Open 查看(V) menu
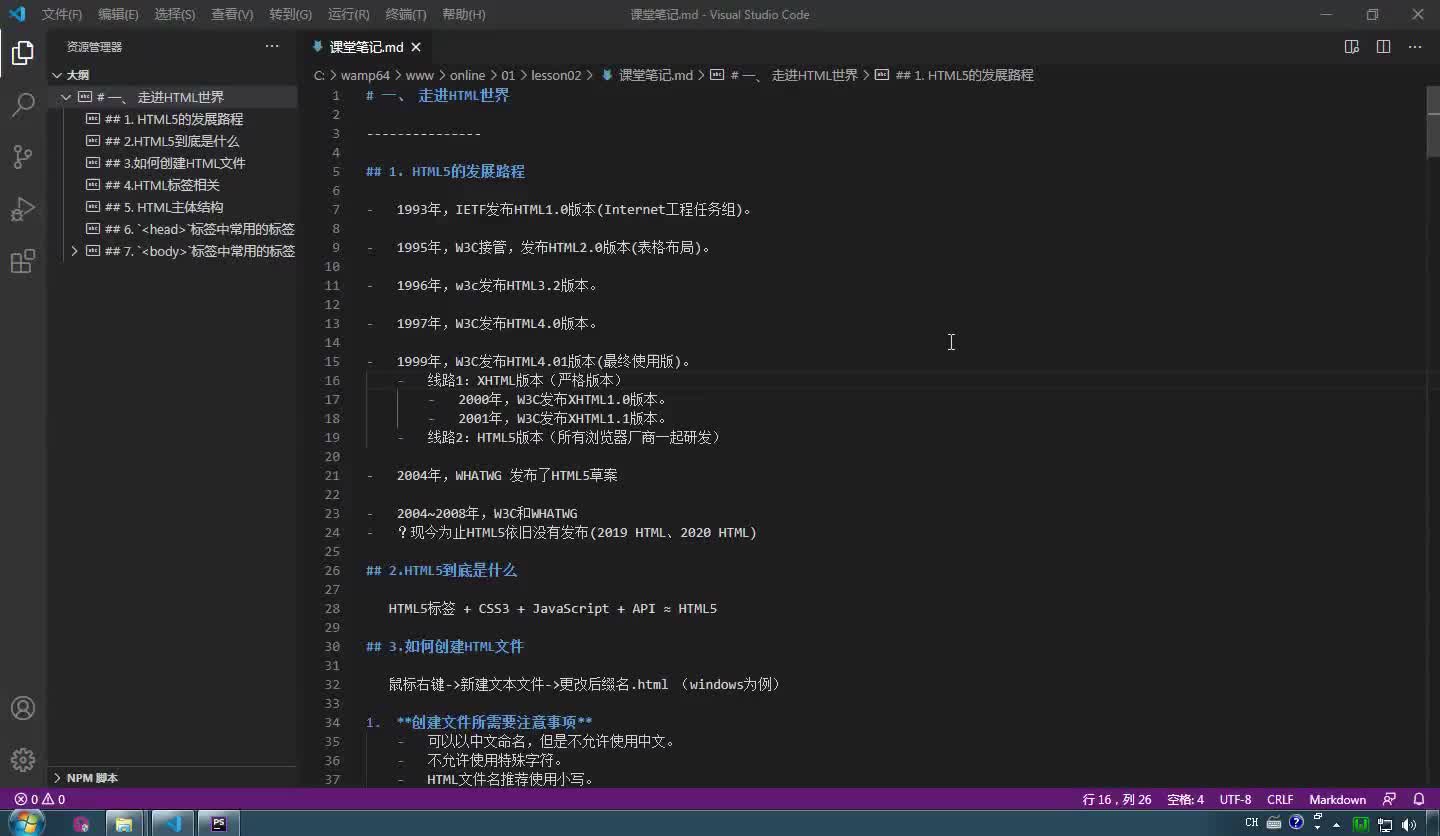 point(232,14)
